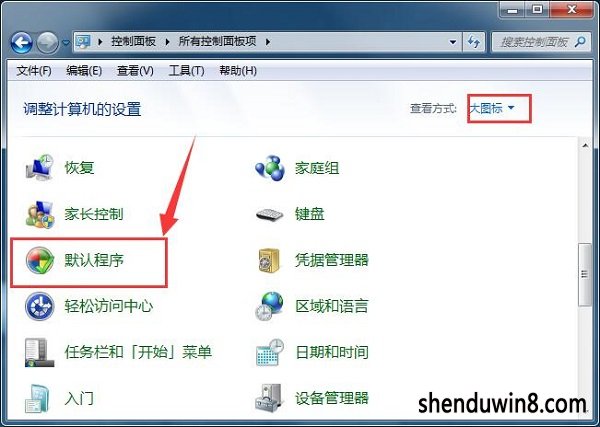Click the 日期和时间 calendar icon
The width and height of the screenshot is (600, 427).
(270, 352)
